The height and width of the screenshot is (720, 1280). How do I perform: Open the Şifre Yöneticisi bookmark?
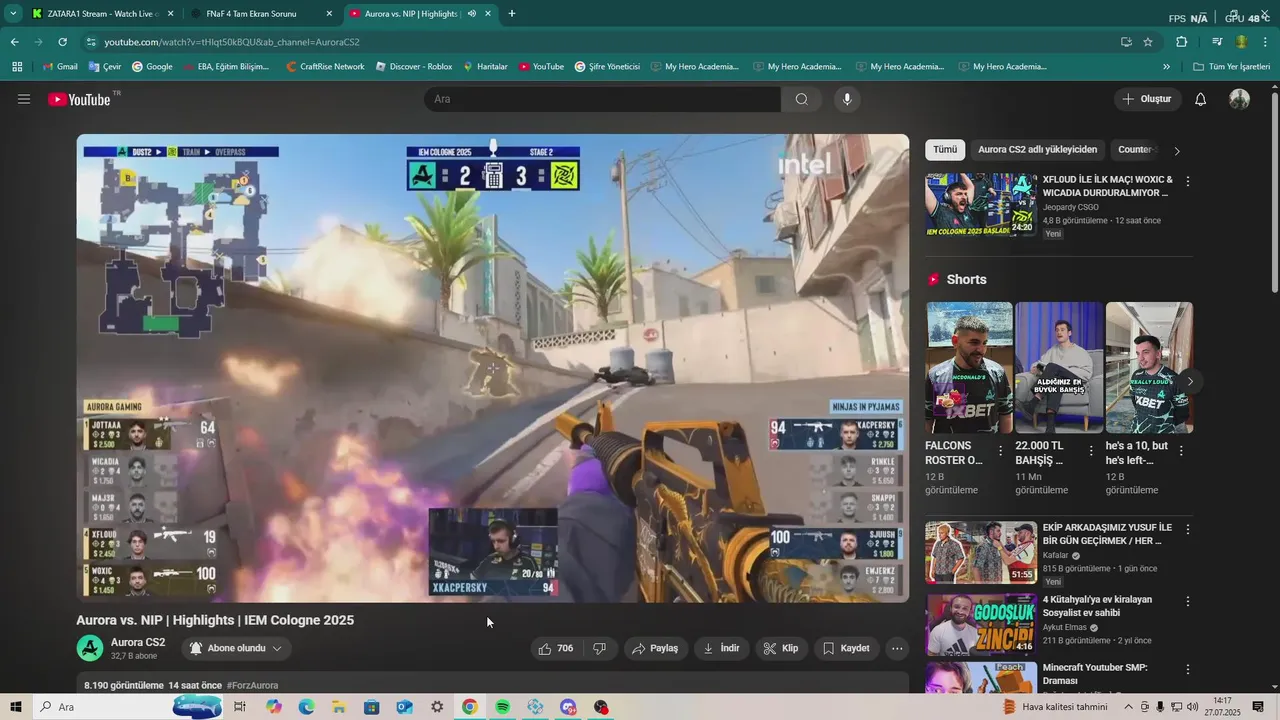pos(607,67)
